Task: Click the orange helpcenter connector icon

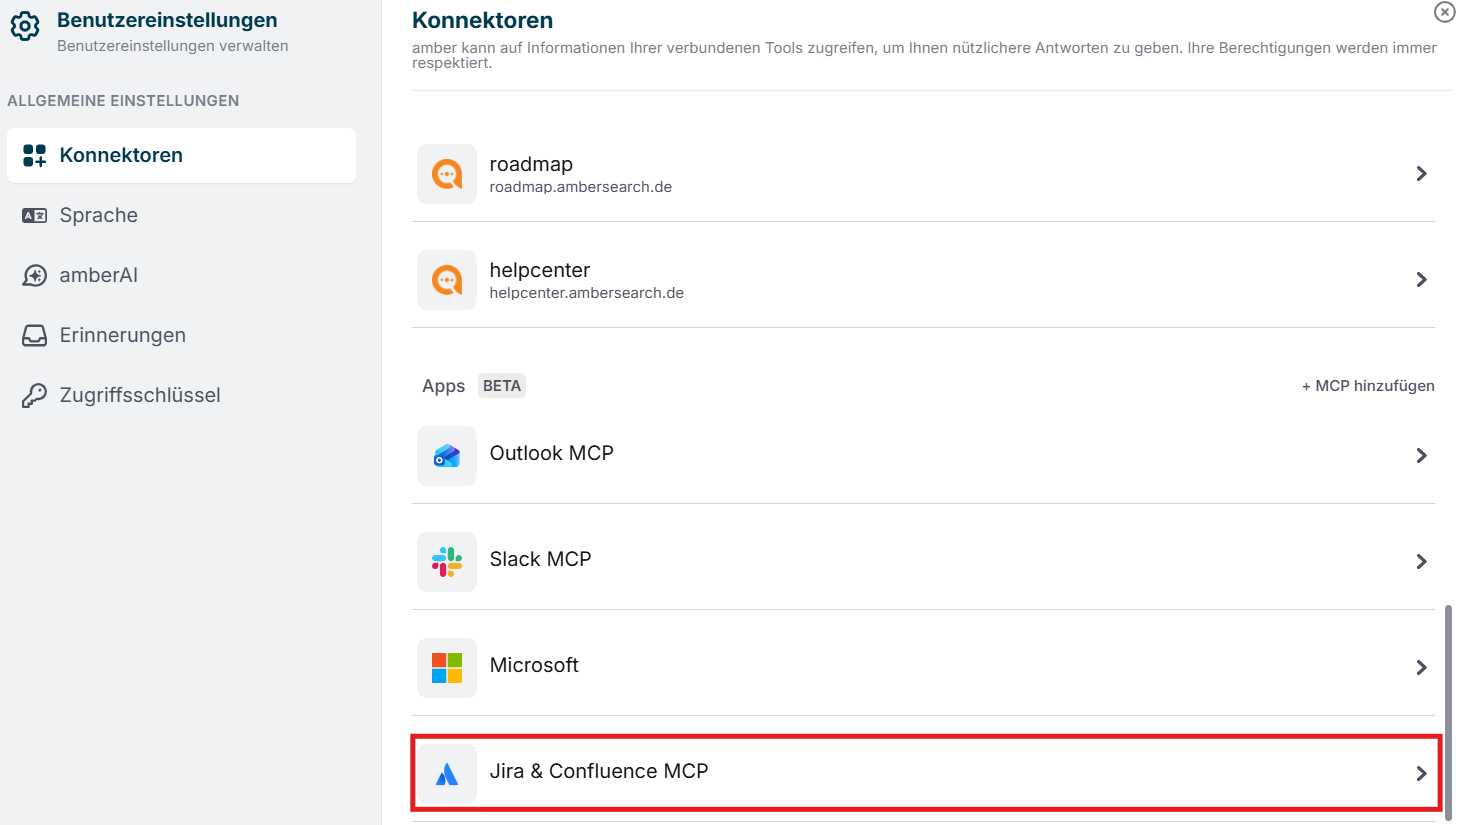Action: tap(447, 280)
